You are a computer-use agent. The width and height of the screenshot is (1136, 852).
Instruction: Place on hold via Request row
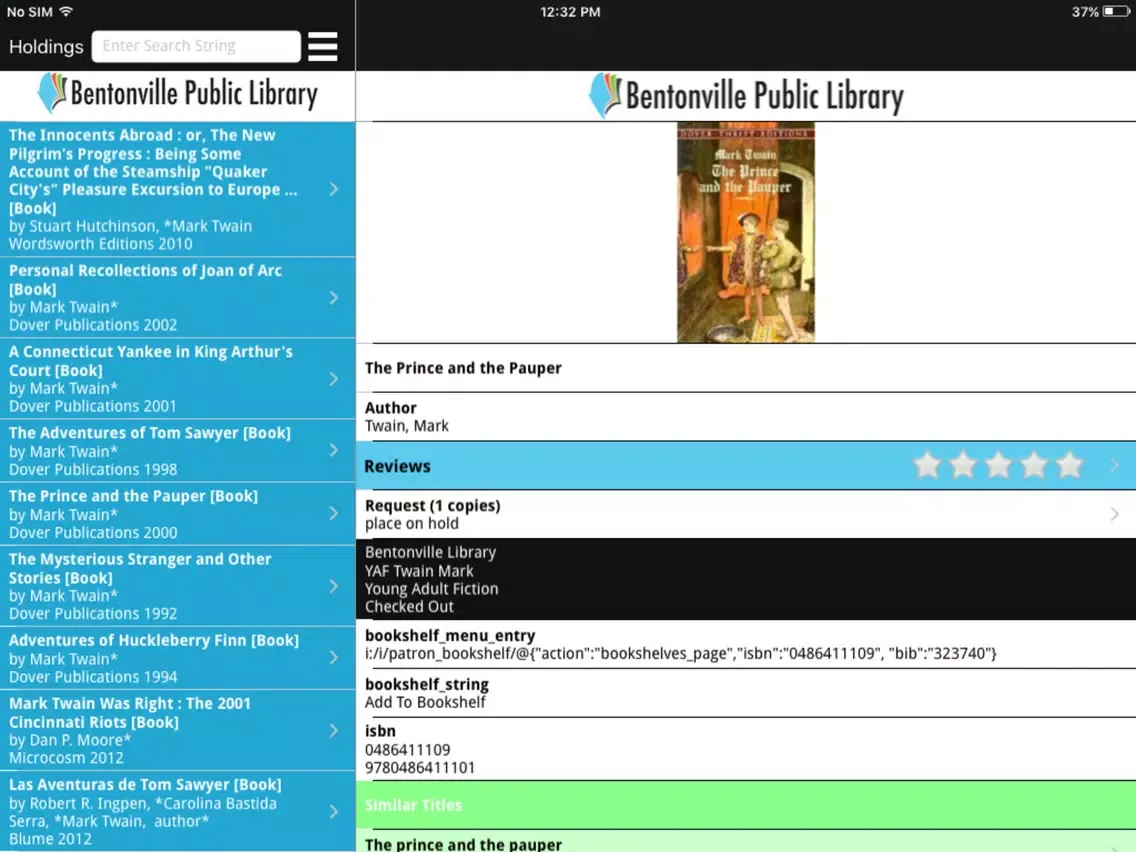pos(746,514)
